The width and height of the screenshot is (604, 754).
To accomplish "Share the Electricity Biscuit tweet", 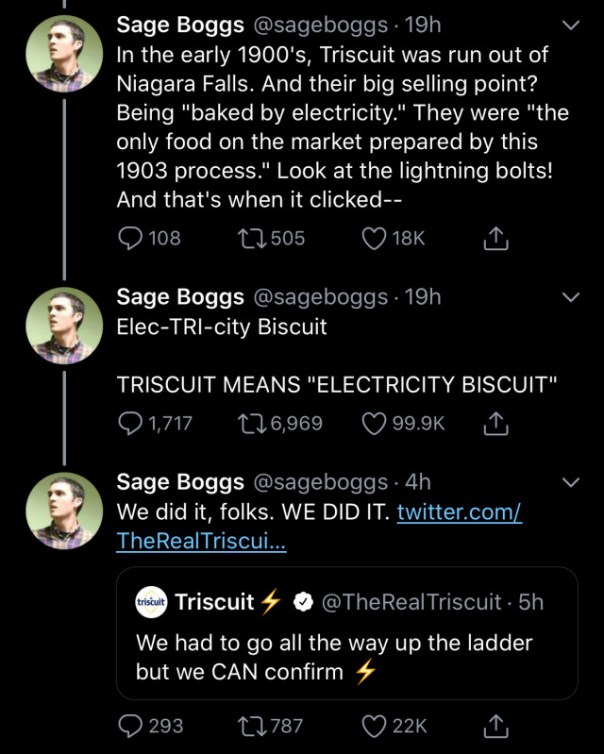I will point(493,423).
